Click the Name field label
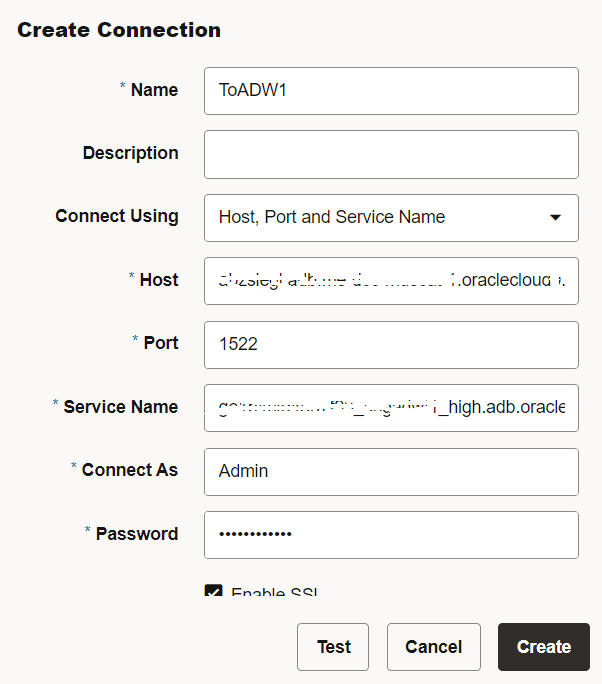Viewport: 602px width, 684px height. pos(154,90)
